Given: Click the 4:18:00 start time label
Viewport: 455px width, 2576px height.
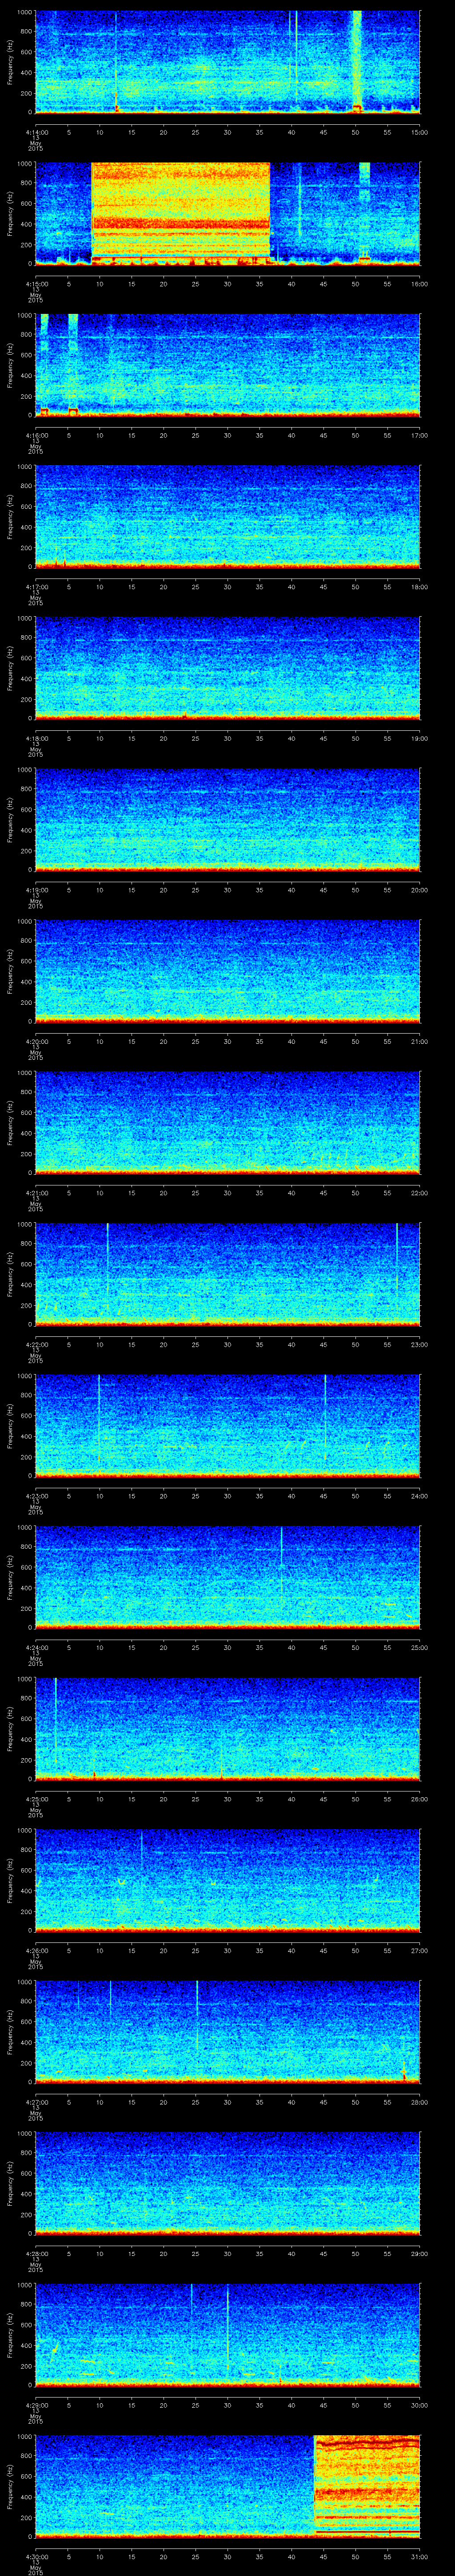Looking at the screenshot, I should click(x=36, y=739).
